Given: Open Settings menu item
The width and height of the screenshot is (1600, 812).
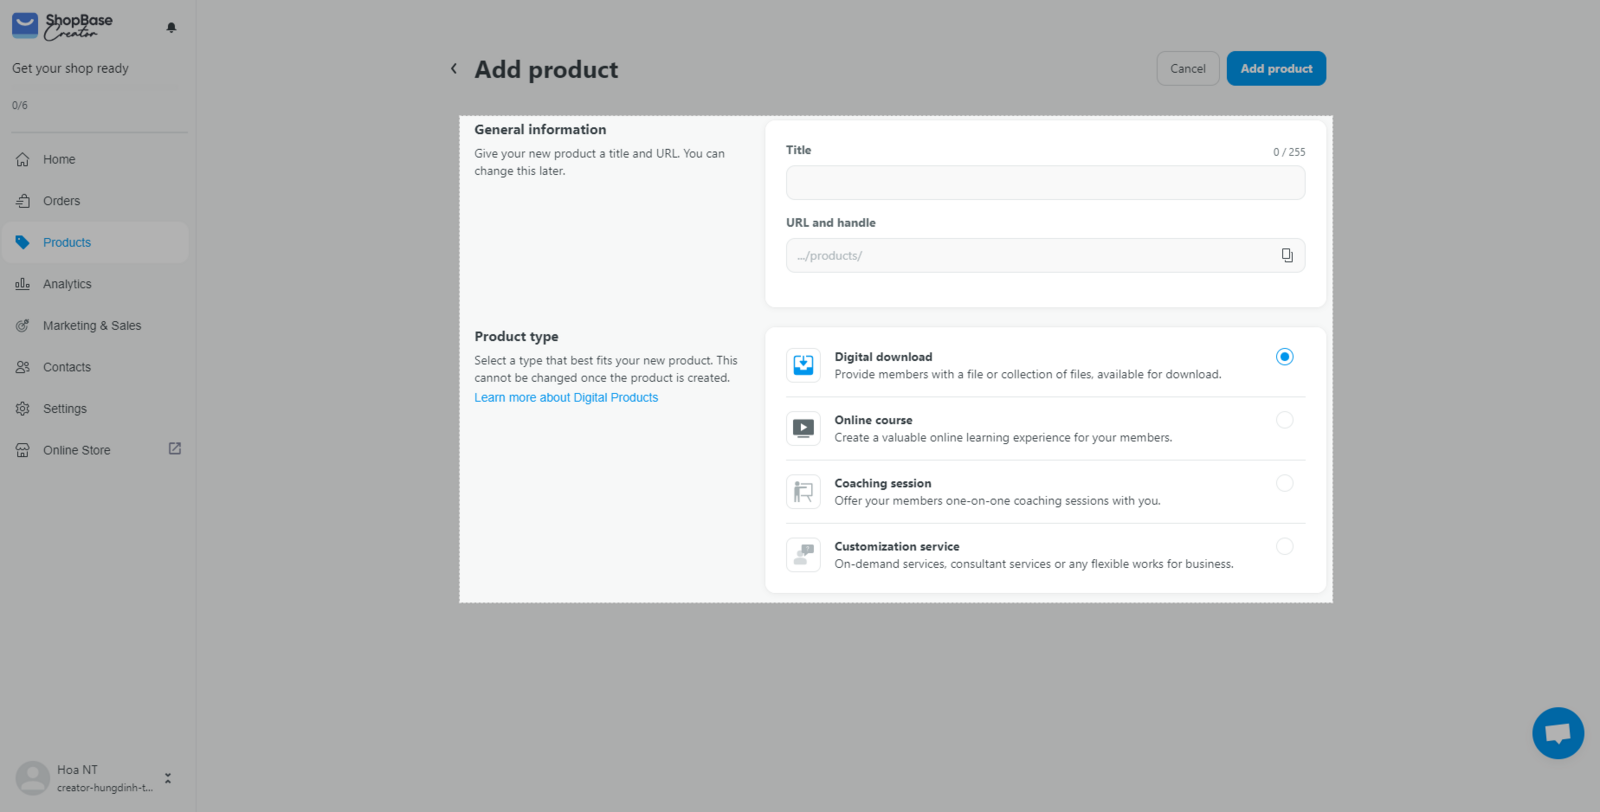Looking at the screenshot, I should pos(95,409).
